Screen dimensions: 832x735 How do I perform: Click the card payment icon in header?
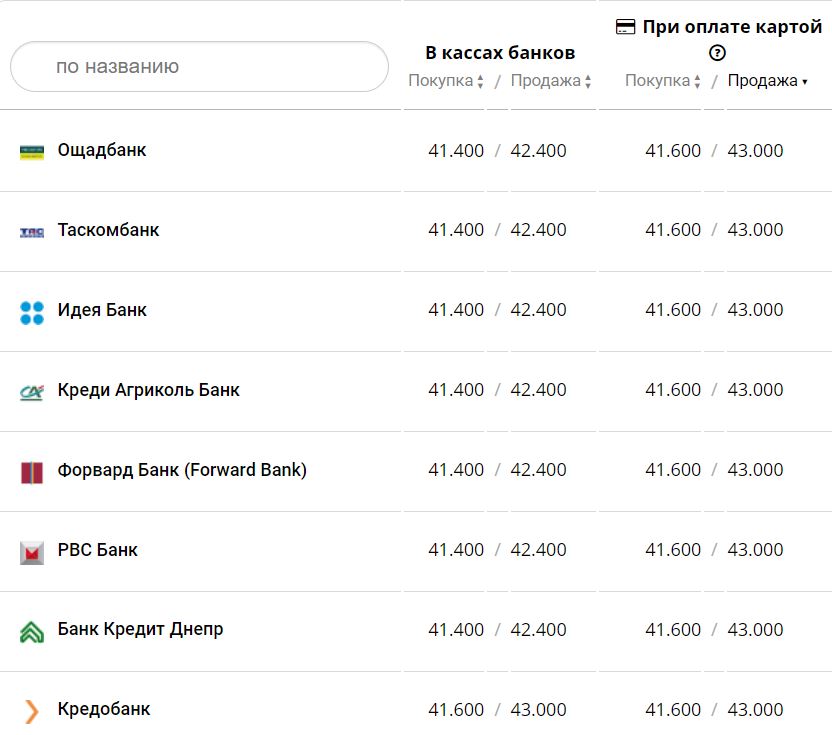[625, 27]
